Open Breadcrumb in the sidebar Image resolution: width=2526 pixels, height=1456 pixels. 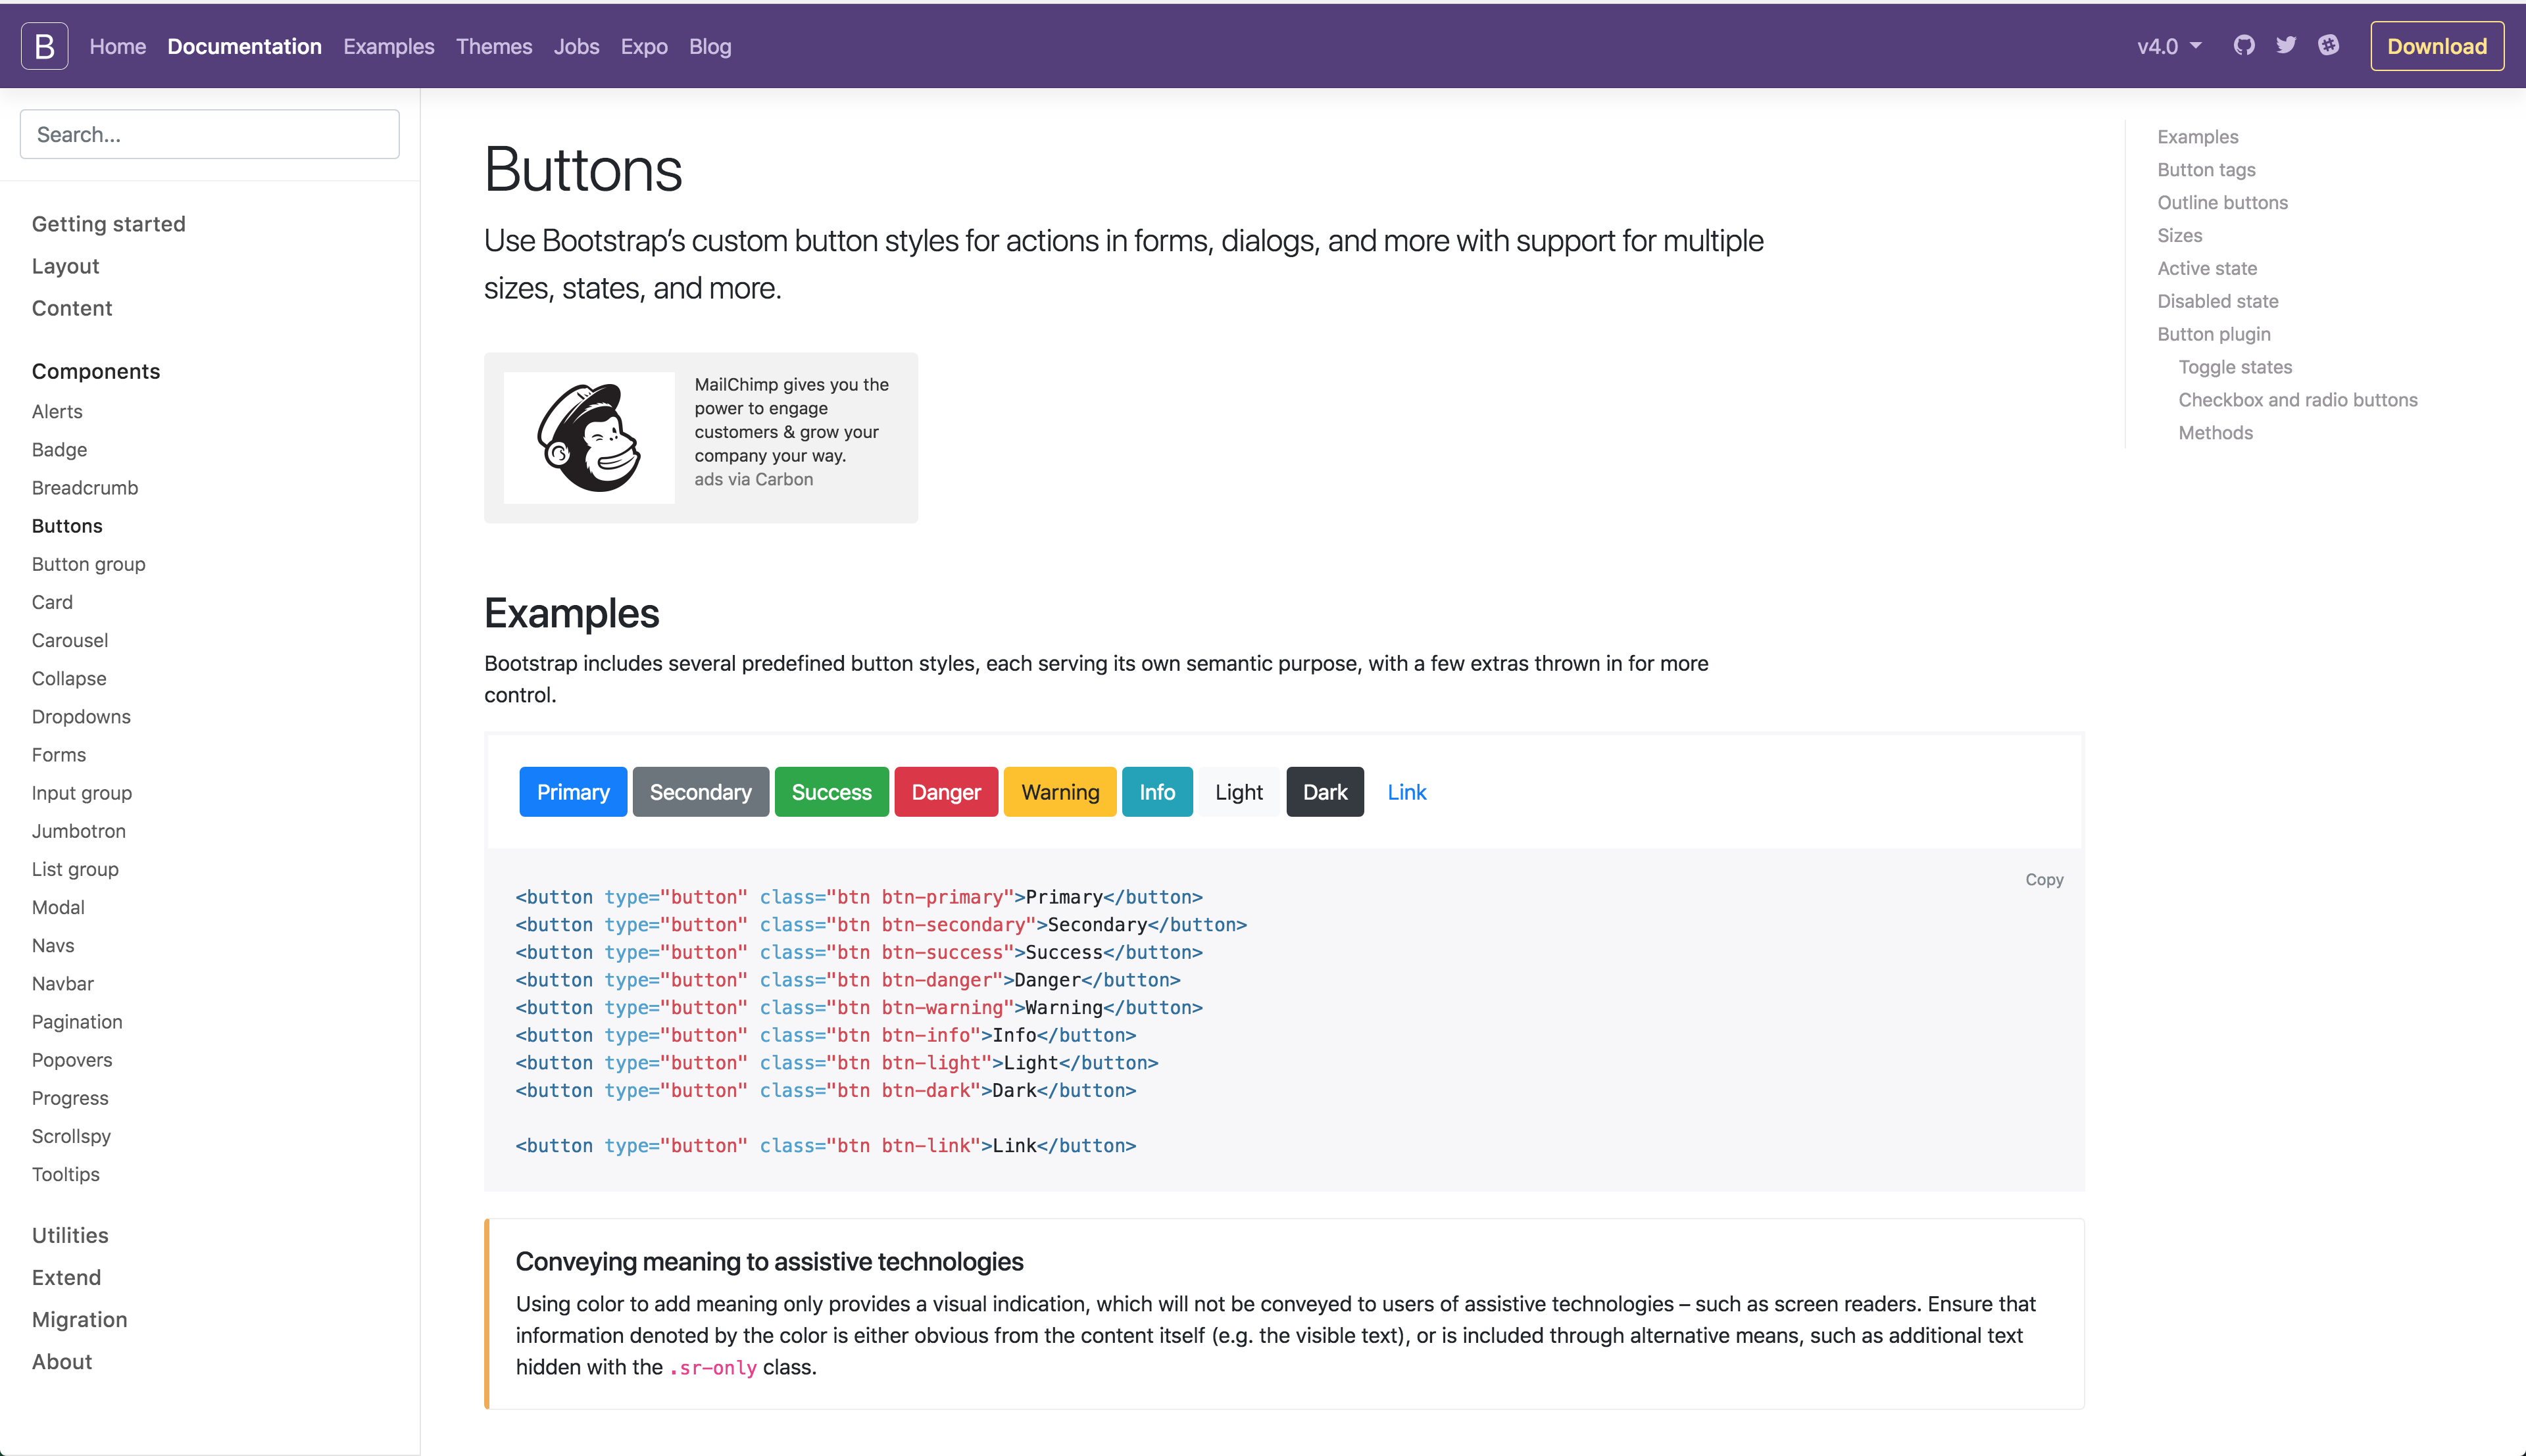[85, 487]
